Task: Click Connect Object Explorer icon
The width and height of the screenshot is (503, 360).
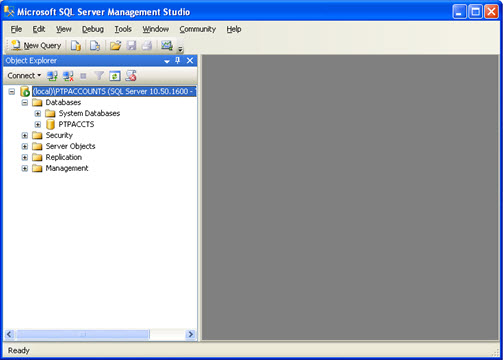Action: tap(52, 76)
